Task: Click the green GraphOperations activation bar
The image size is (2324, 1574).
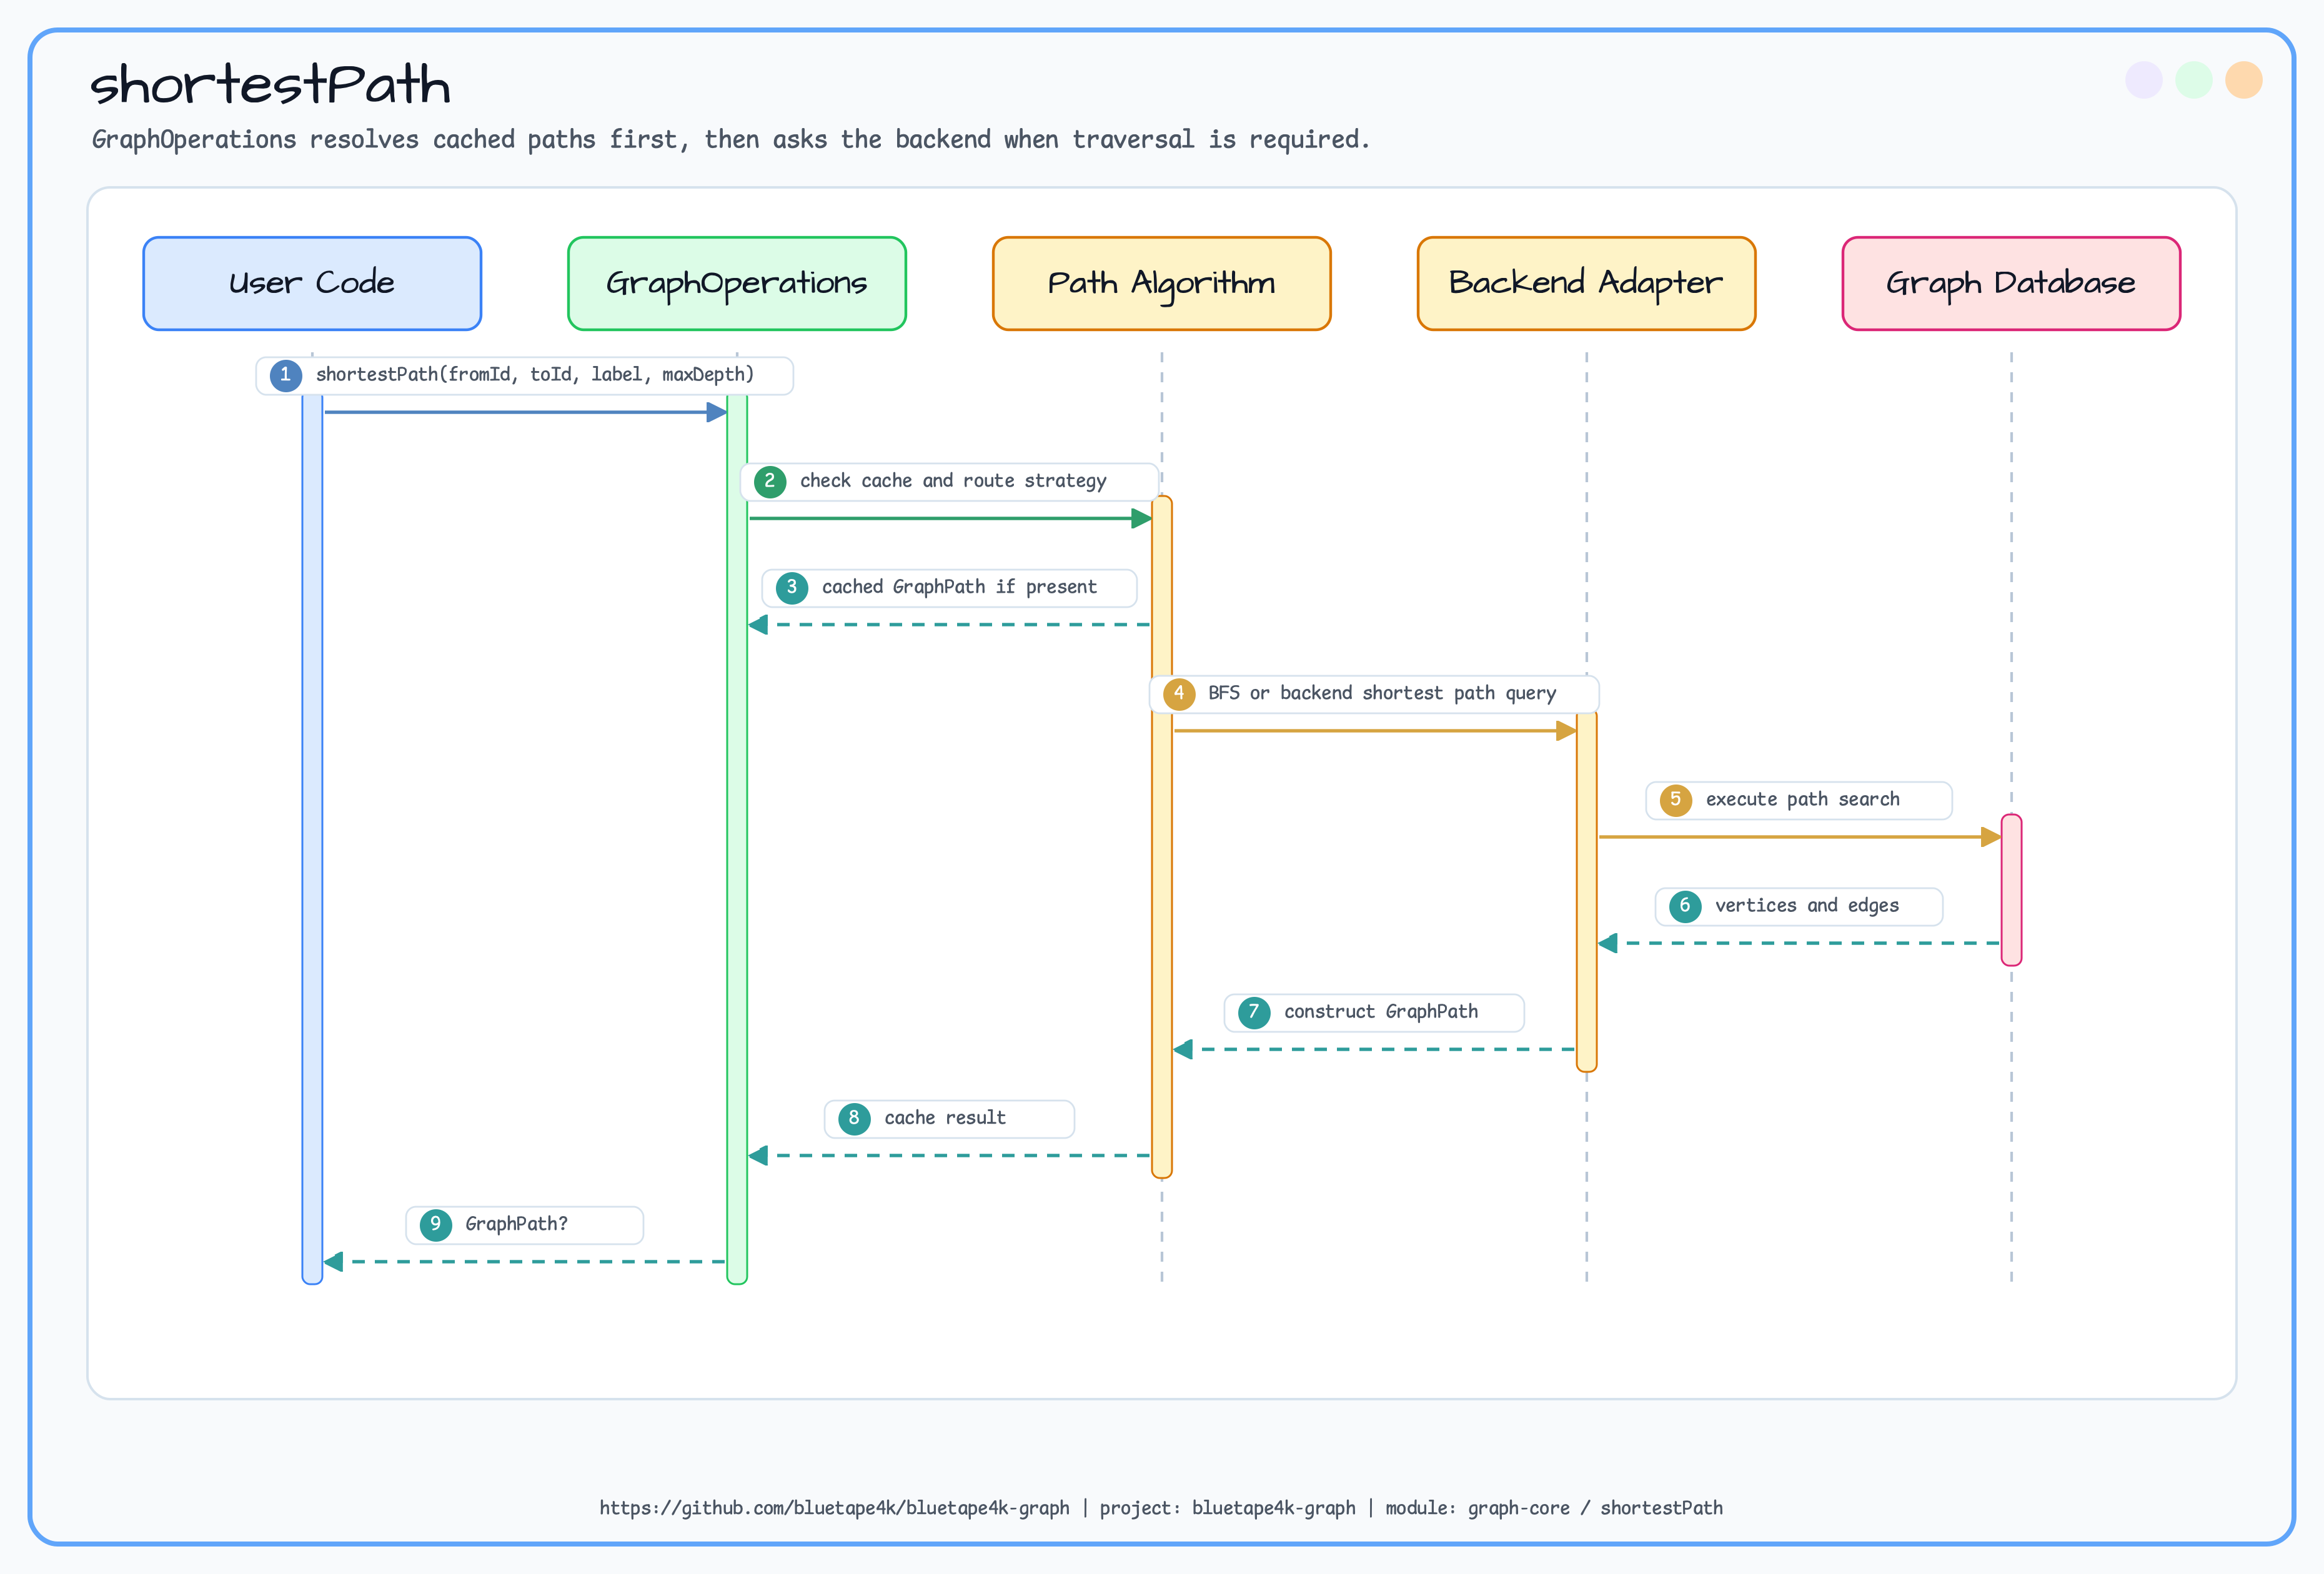Action: pos(737,838)
